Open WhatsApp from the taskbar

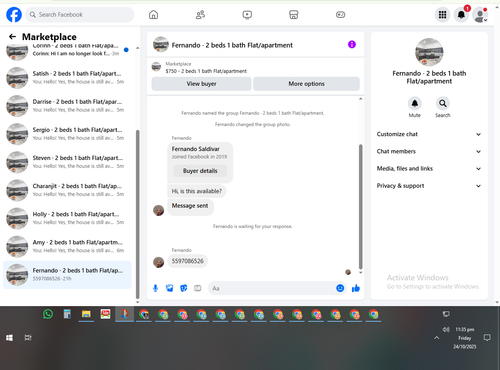(x=48, y=314)
